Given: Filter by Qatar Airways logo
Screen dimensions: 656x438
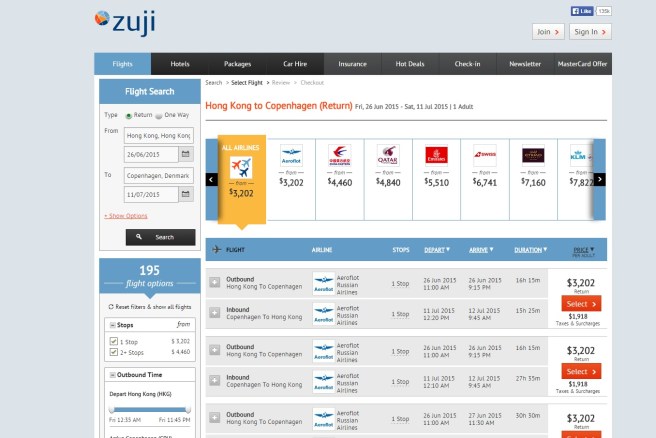Looking at the screenshot, I should pyautogui.click(x=388, y=155).
